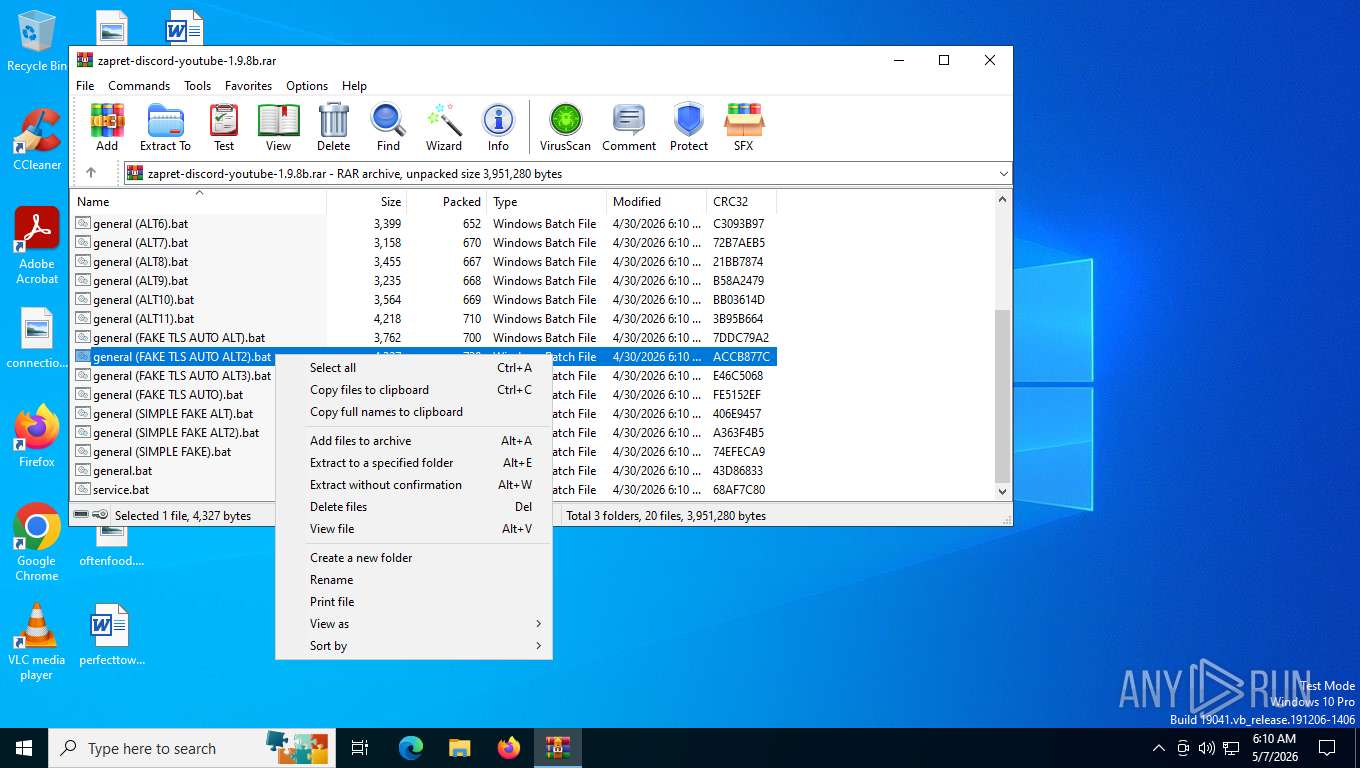Viewport: 1360px width, 768px height.
Task: Click the Add toolbar icon
Action: [107, 127]
